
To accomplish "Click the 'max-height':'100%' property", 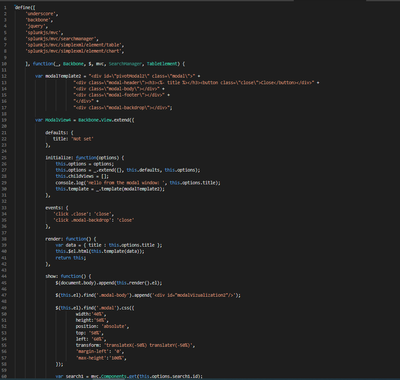I will pos(101,358).
